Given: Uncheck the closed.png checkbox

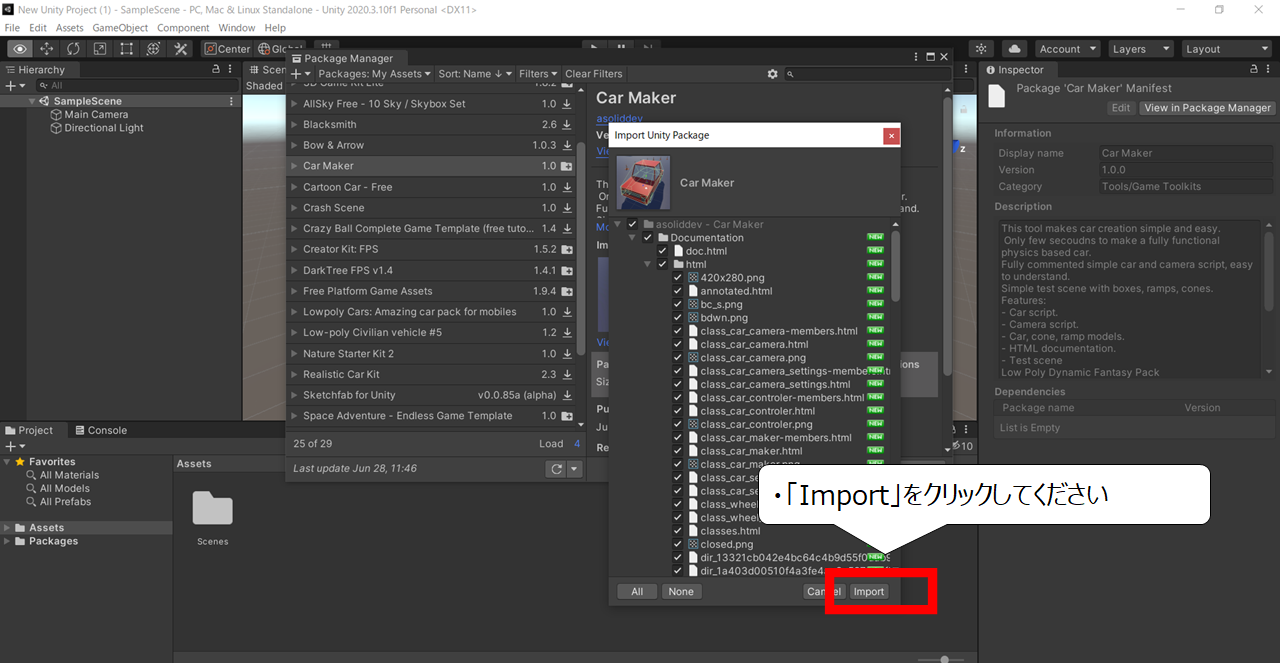Looking at the screenshot, I should coord(678,544).
